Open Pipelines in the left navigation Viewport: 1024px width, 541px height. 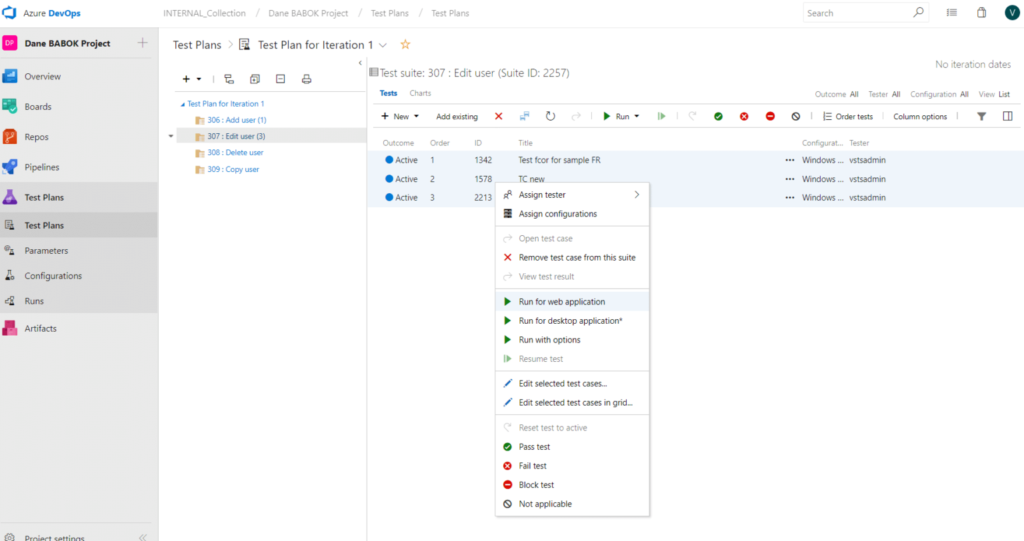42,167
